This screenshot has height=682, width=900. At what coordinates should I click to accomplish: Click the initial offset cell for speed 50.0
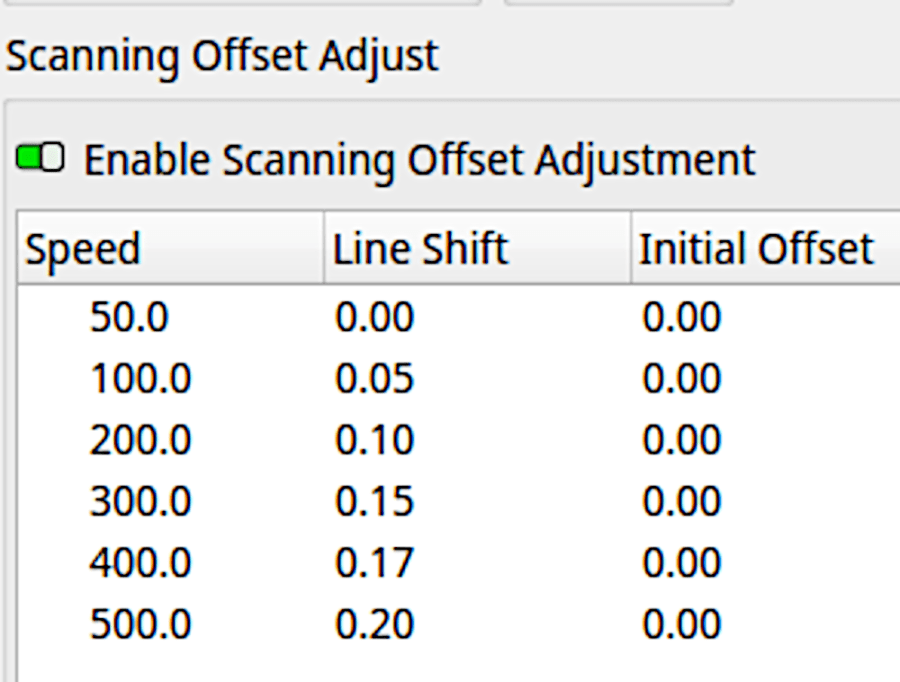pyautogui.click(x=680, y=317)
